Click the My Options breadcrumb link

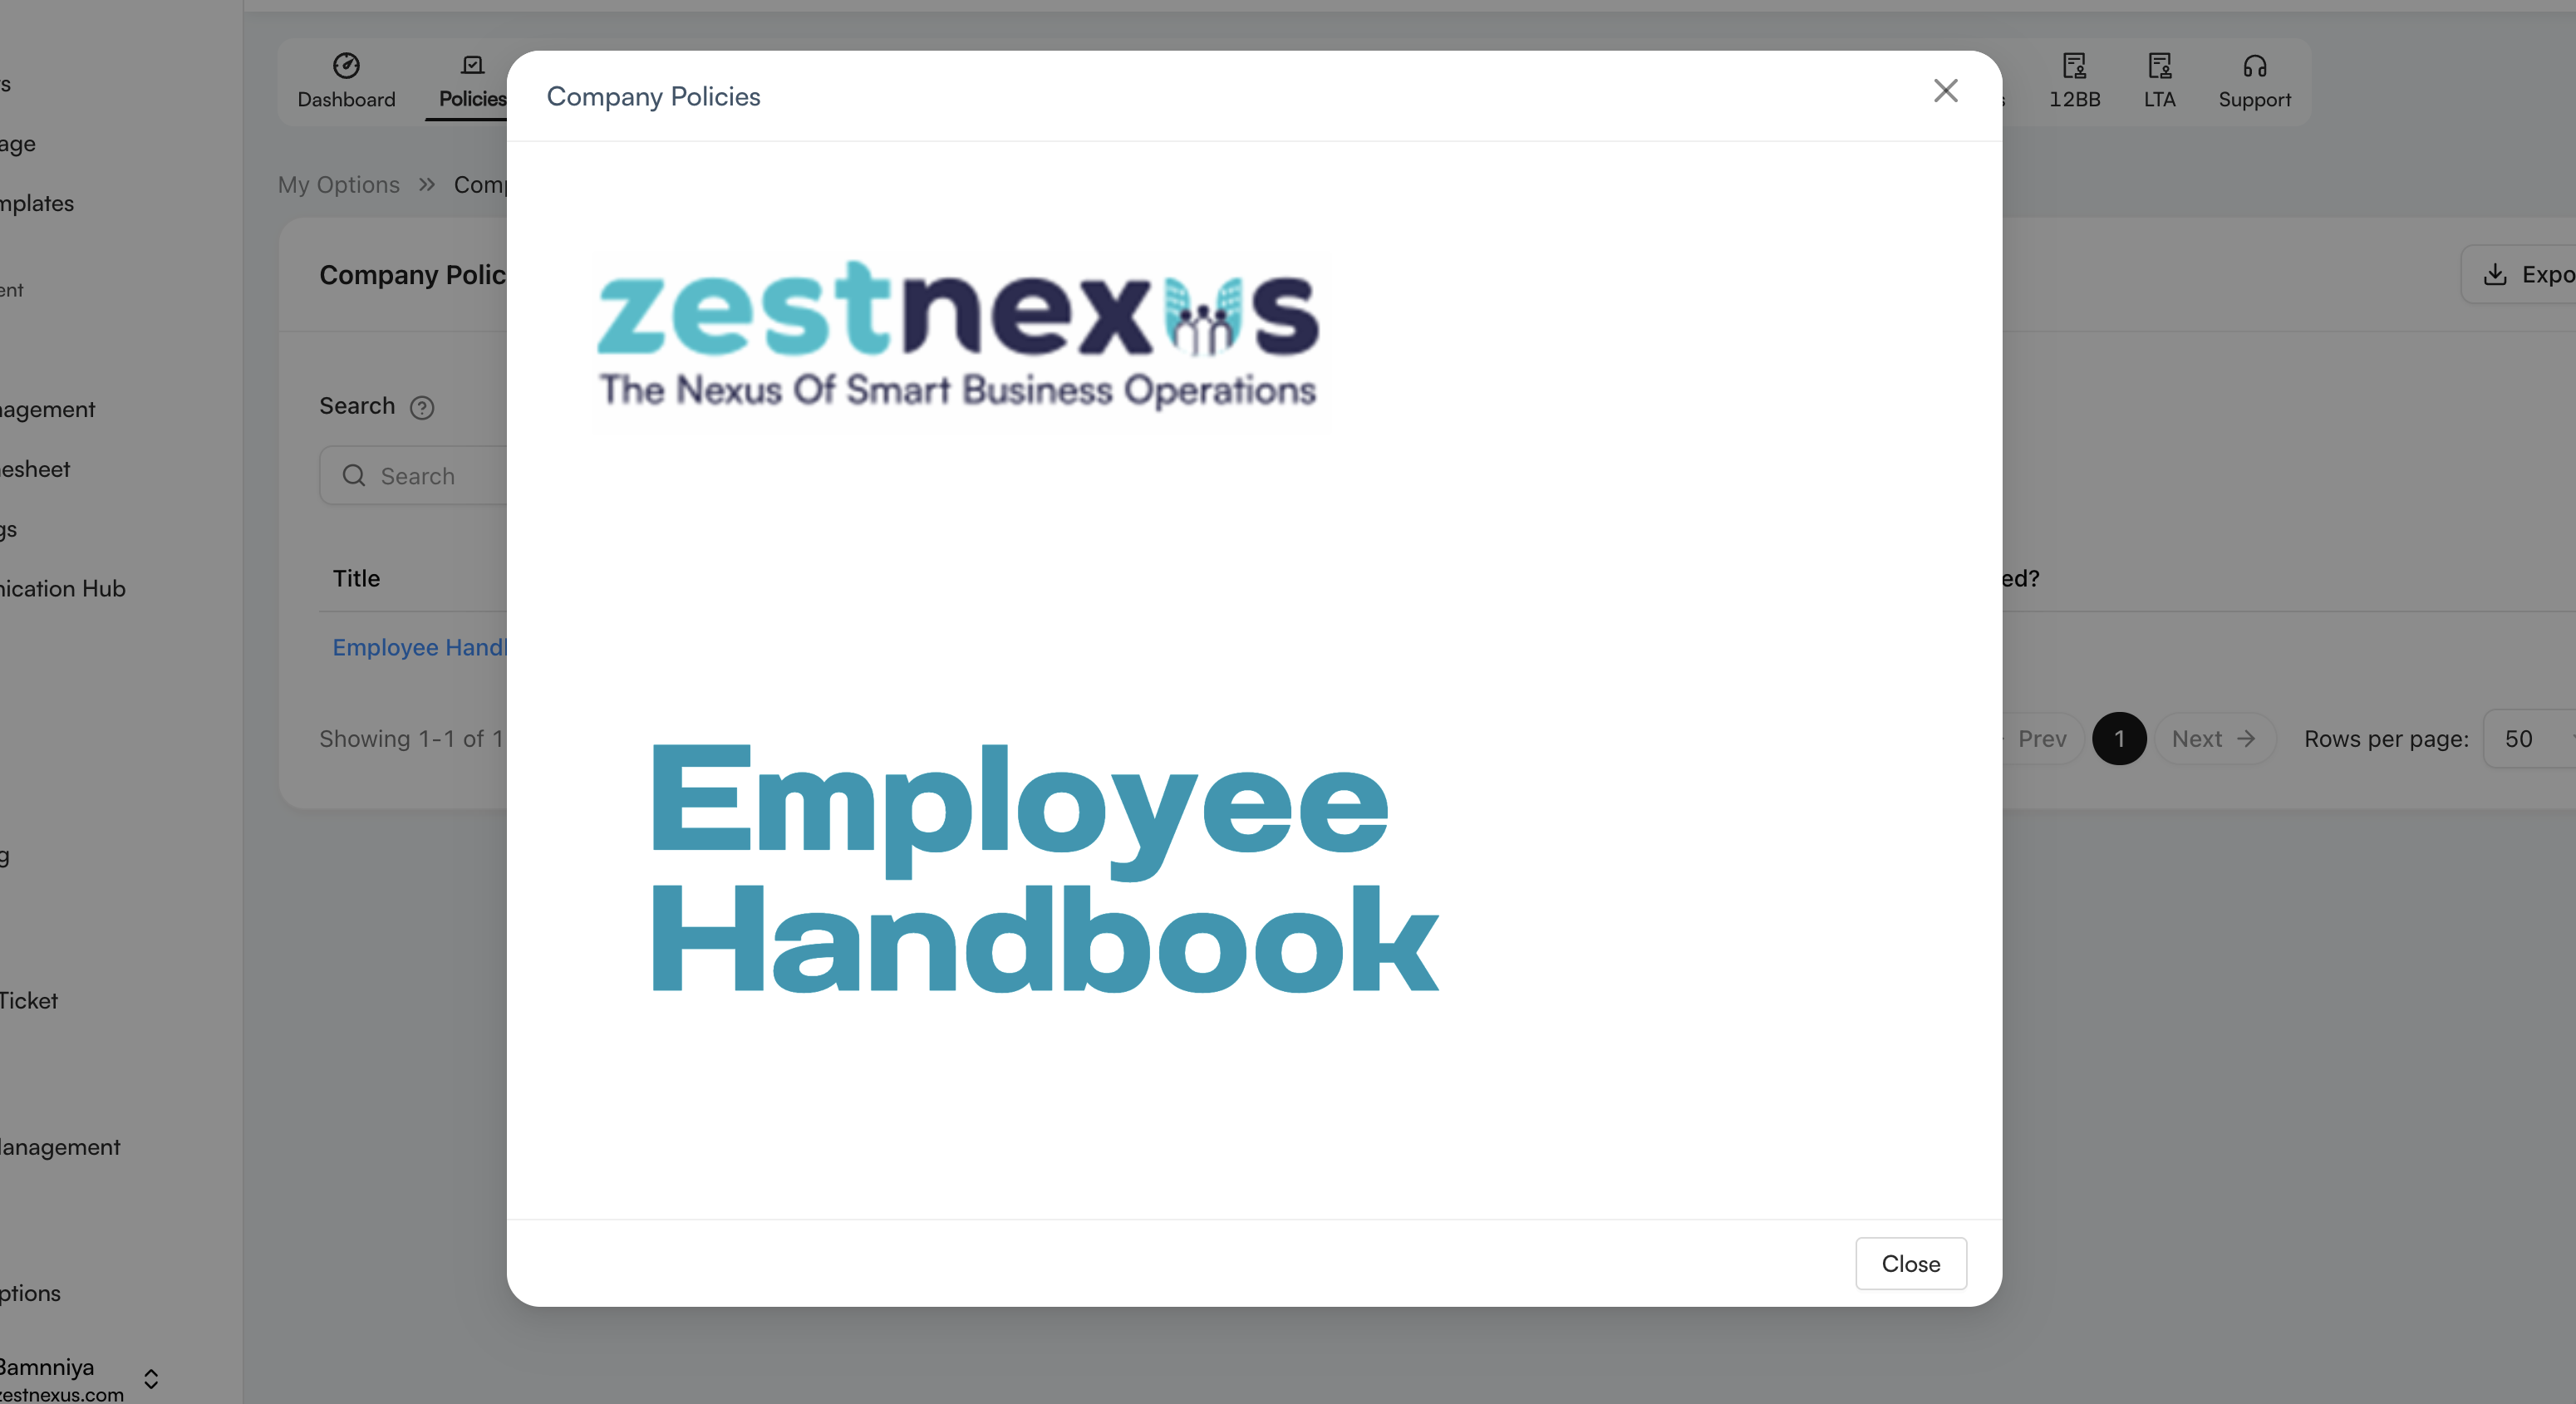[338, 185]
